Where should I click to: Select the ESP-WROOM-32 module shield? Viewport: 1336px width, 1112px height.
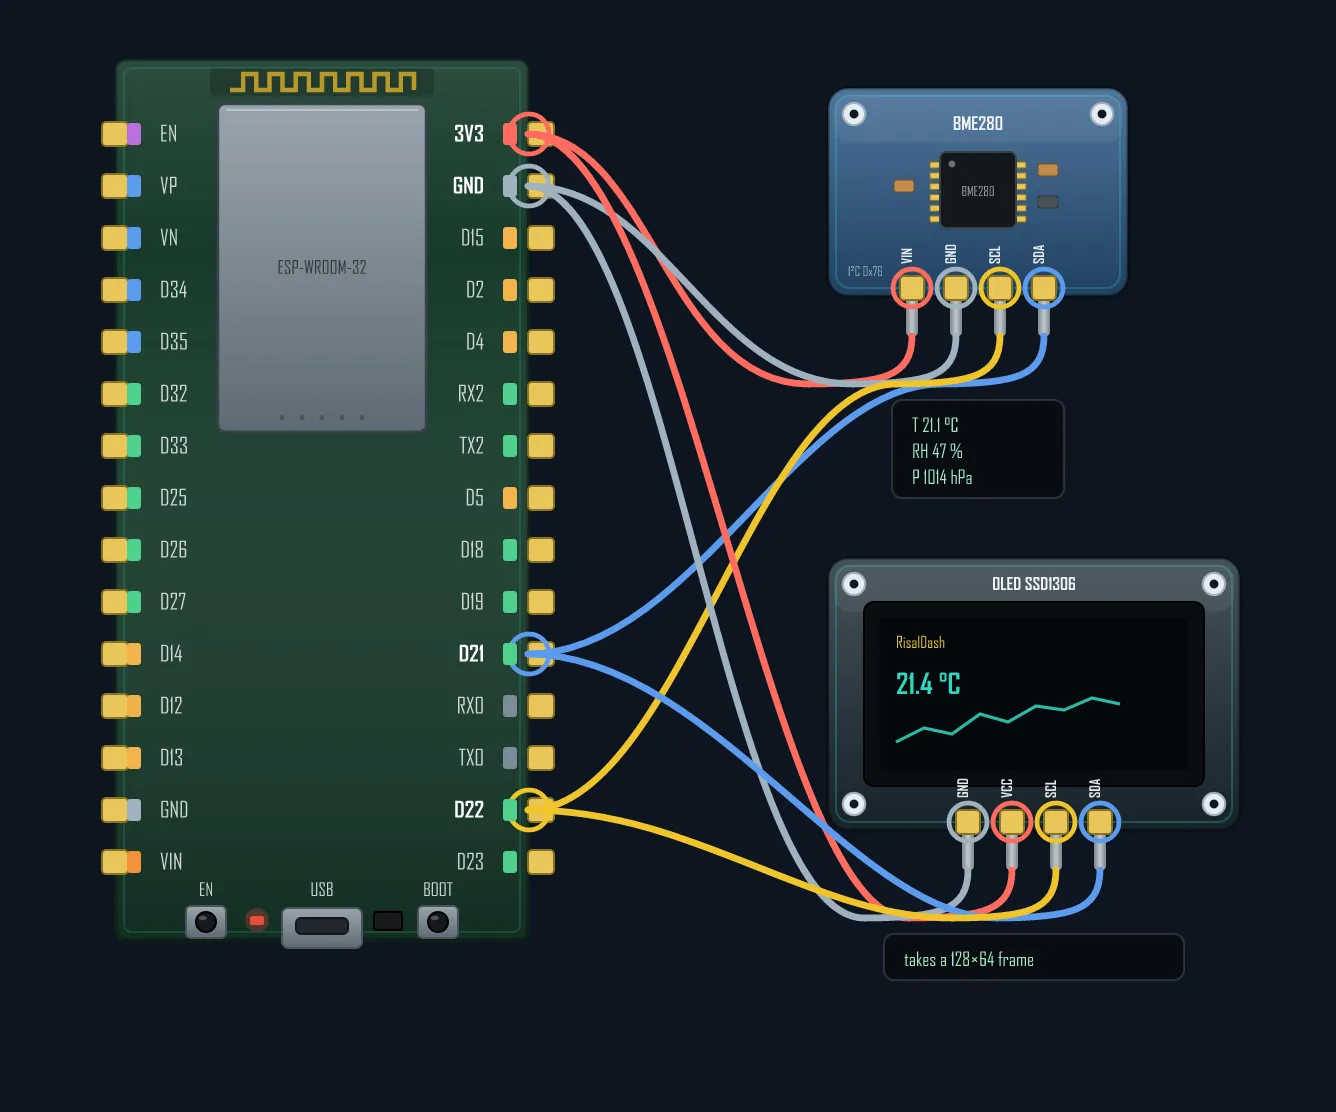[322, 268]
